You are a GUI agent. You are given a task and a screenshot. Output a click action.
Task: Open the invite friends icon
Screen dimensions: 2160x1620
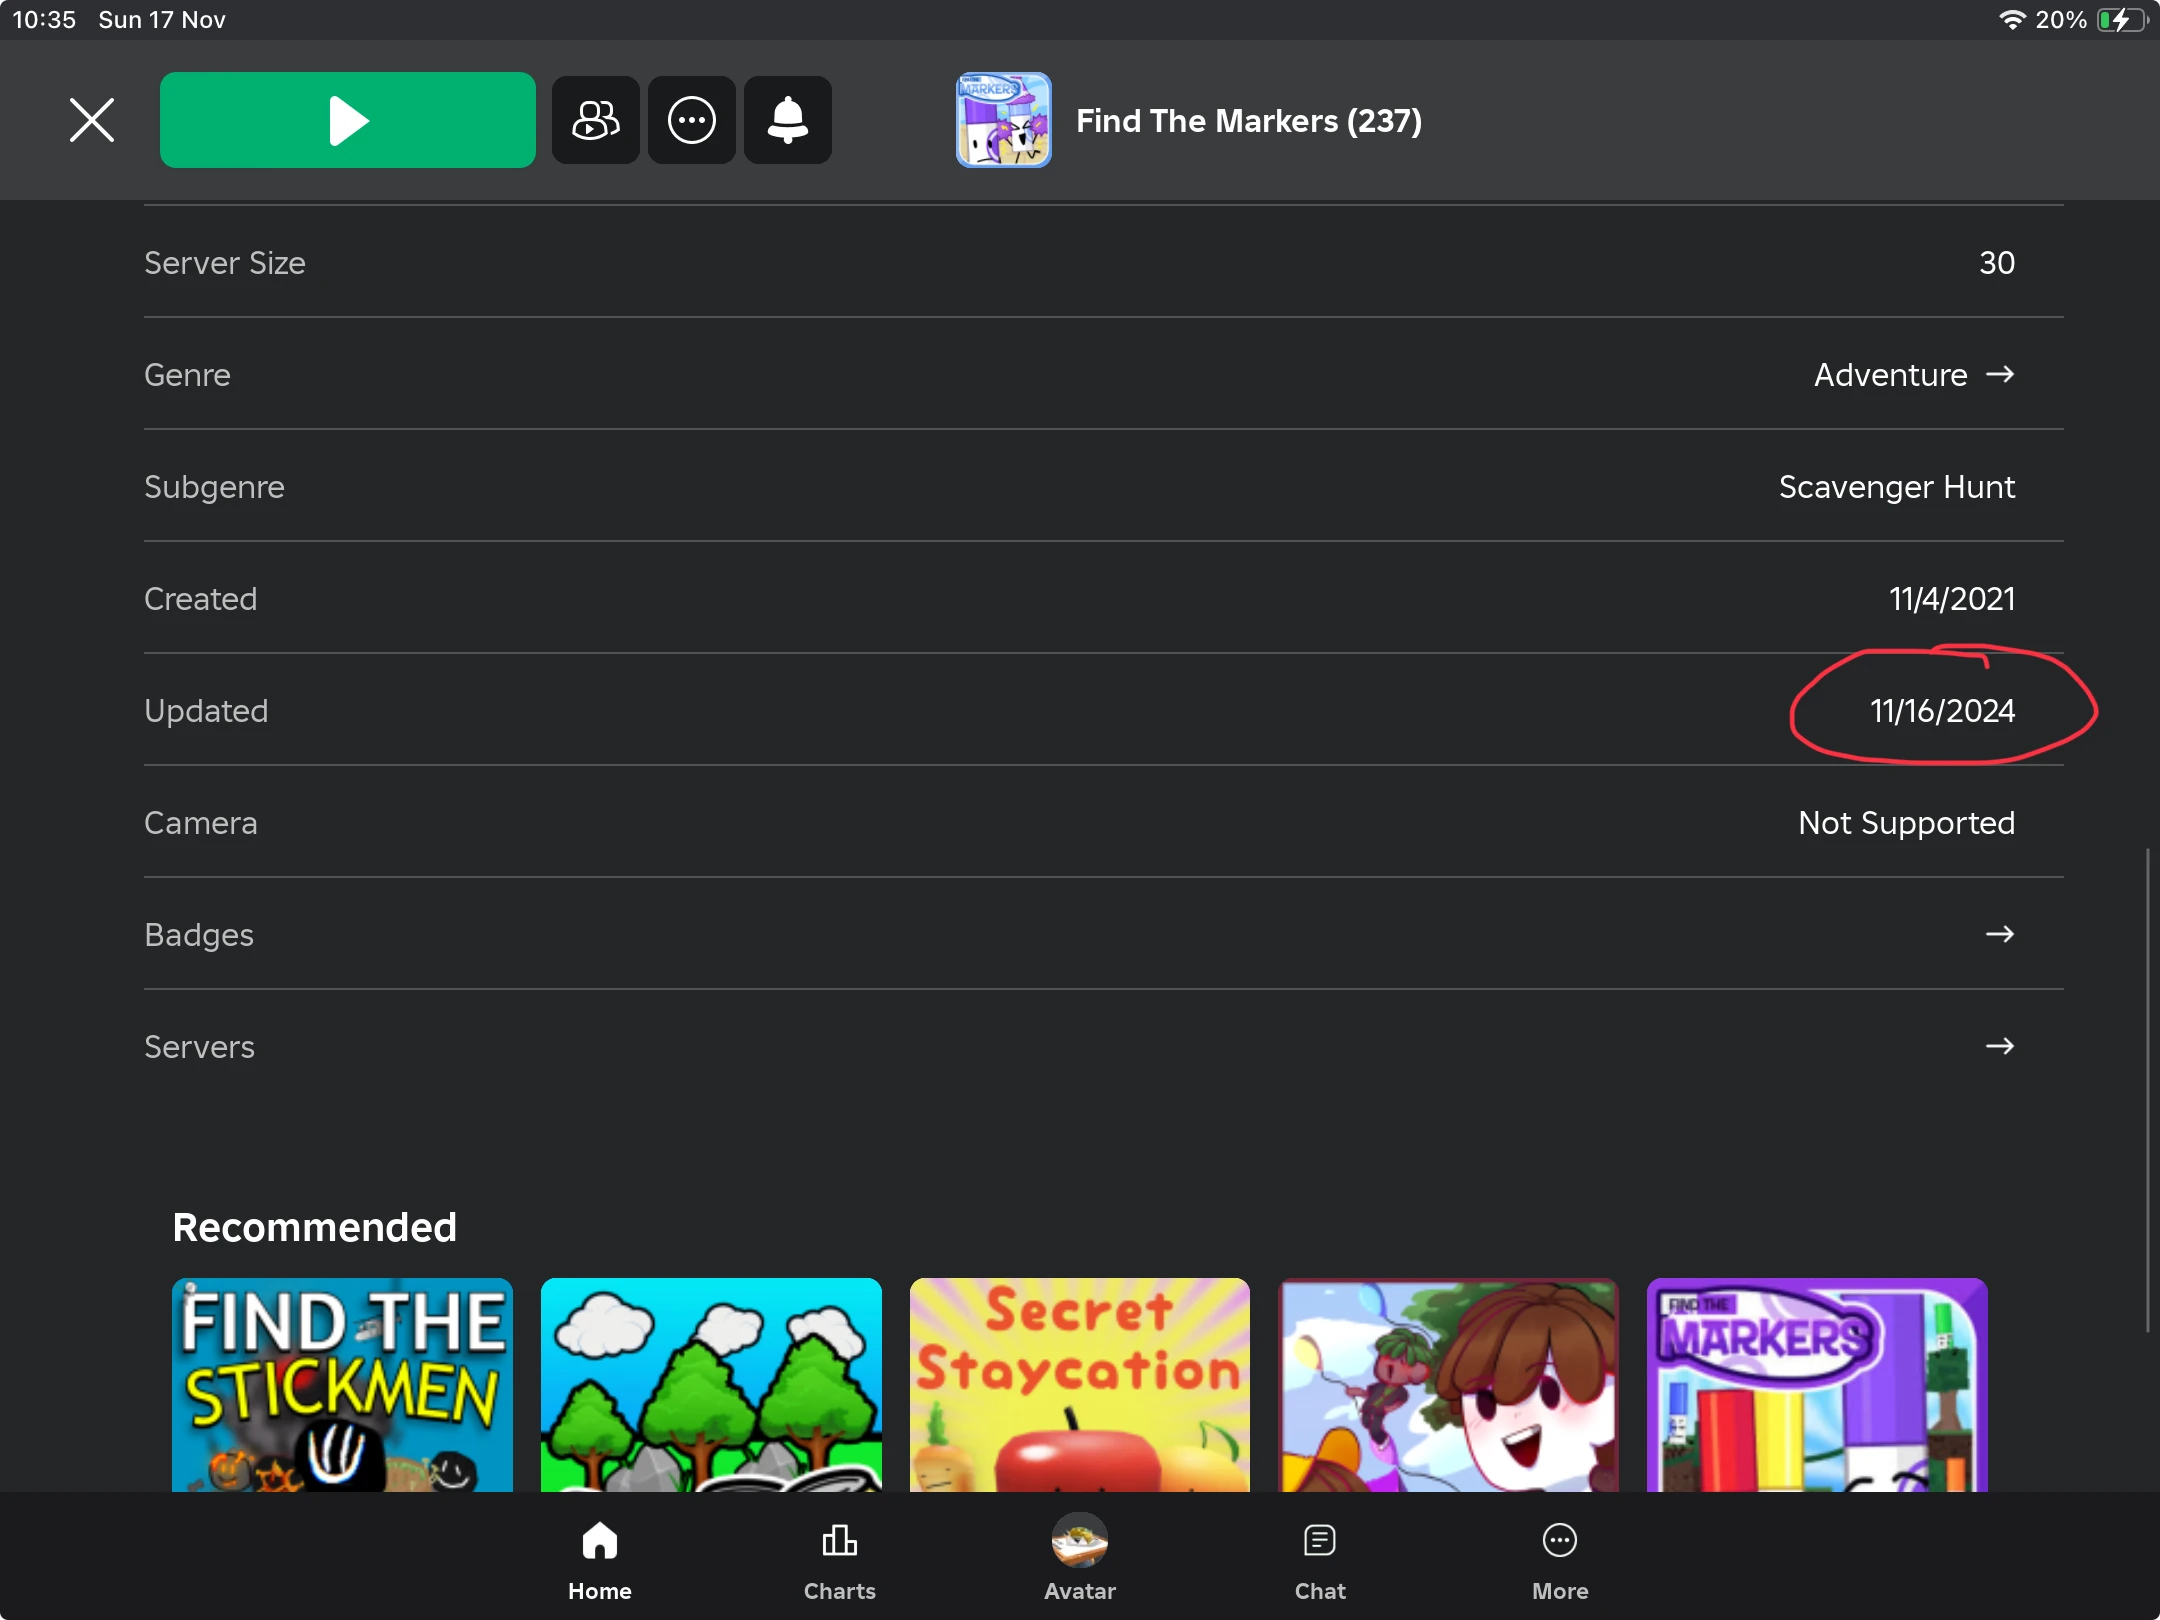(x=596, y=120)
